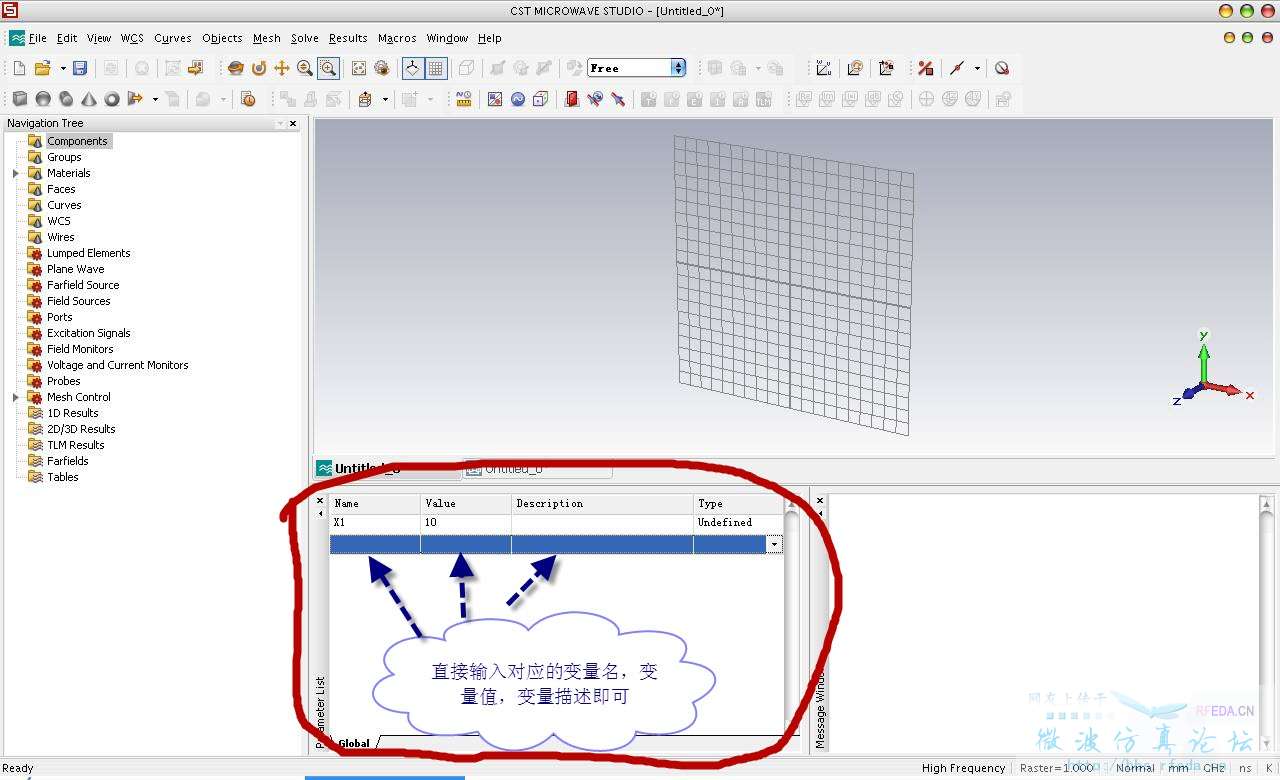
Task: Open boundary conditions settings
Action: tap(541, 99)
